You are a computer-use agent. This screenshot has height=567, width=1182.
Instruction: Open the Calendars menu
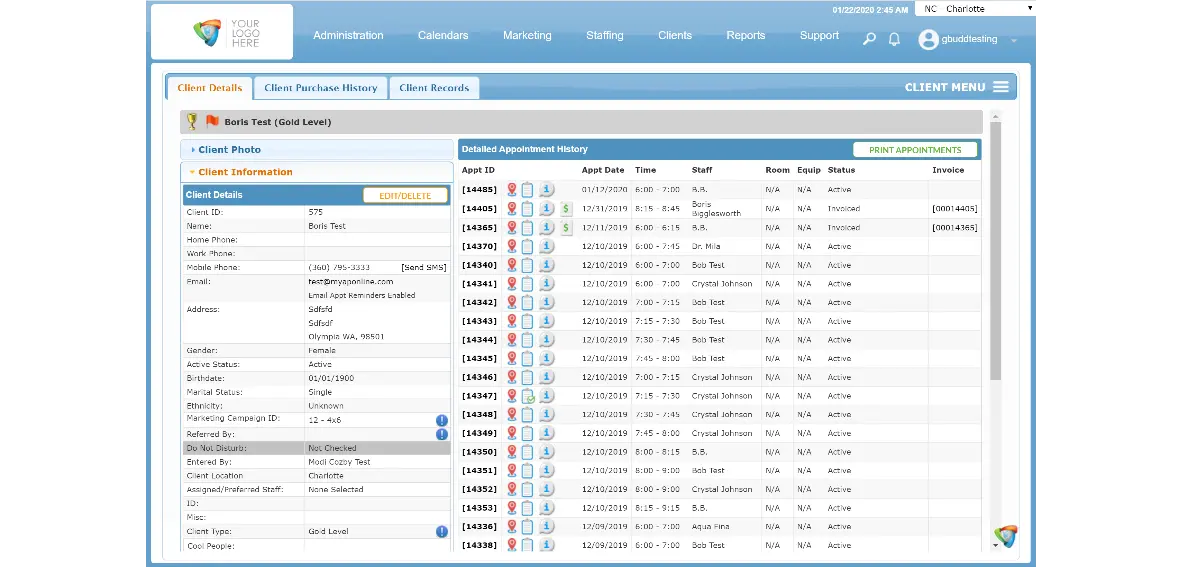(443, 35)
